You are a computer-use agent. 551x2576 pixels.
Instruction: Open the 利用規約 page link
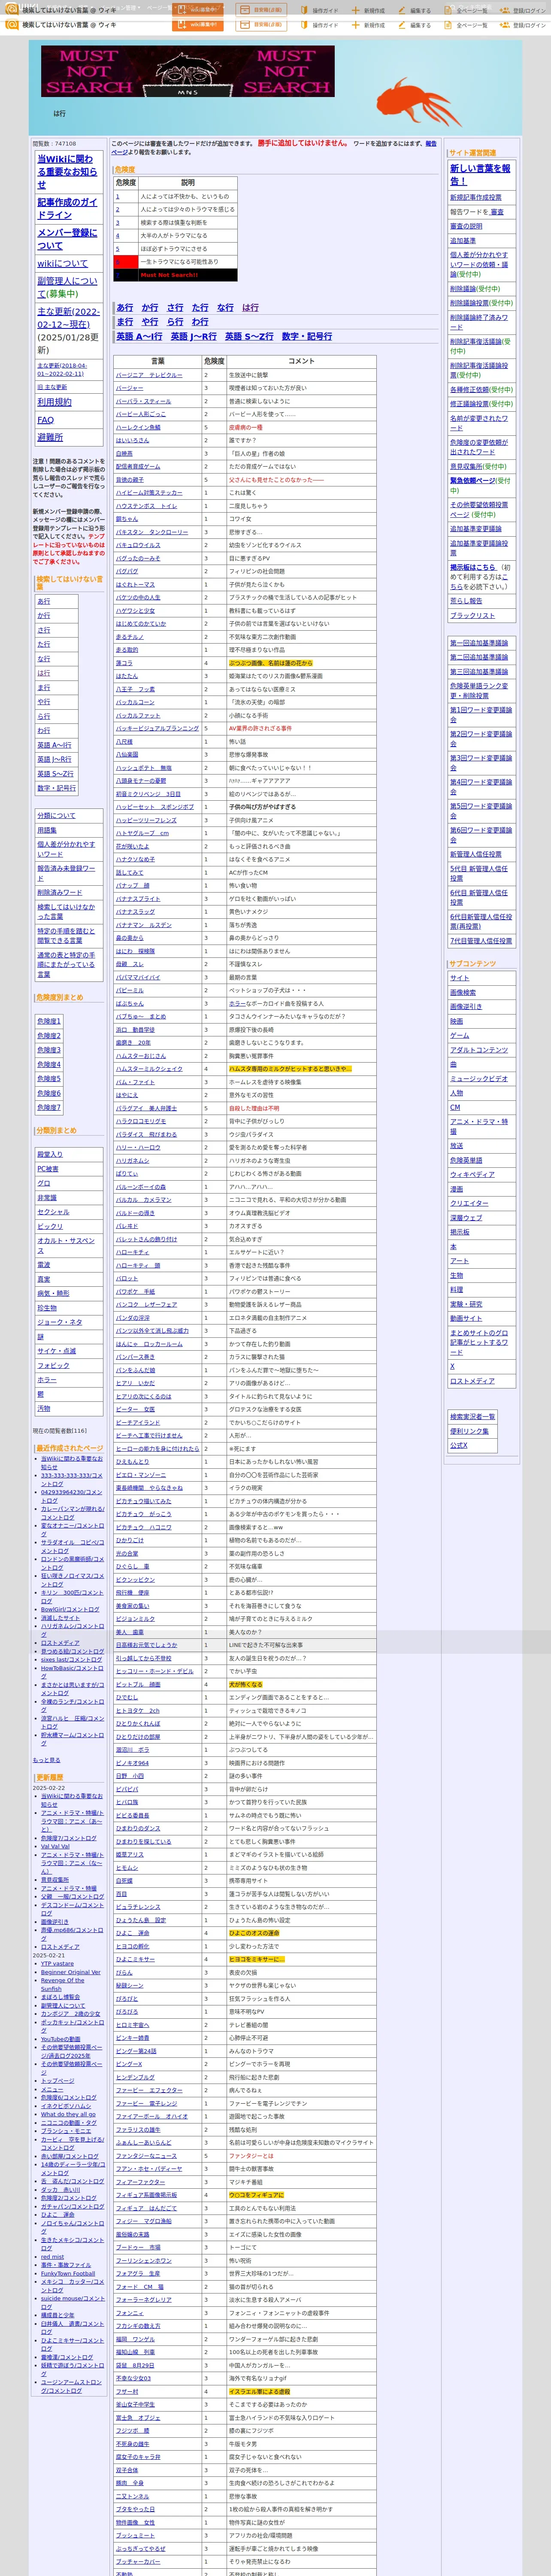pyautogui.click(x=54, y=402)
